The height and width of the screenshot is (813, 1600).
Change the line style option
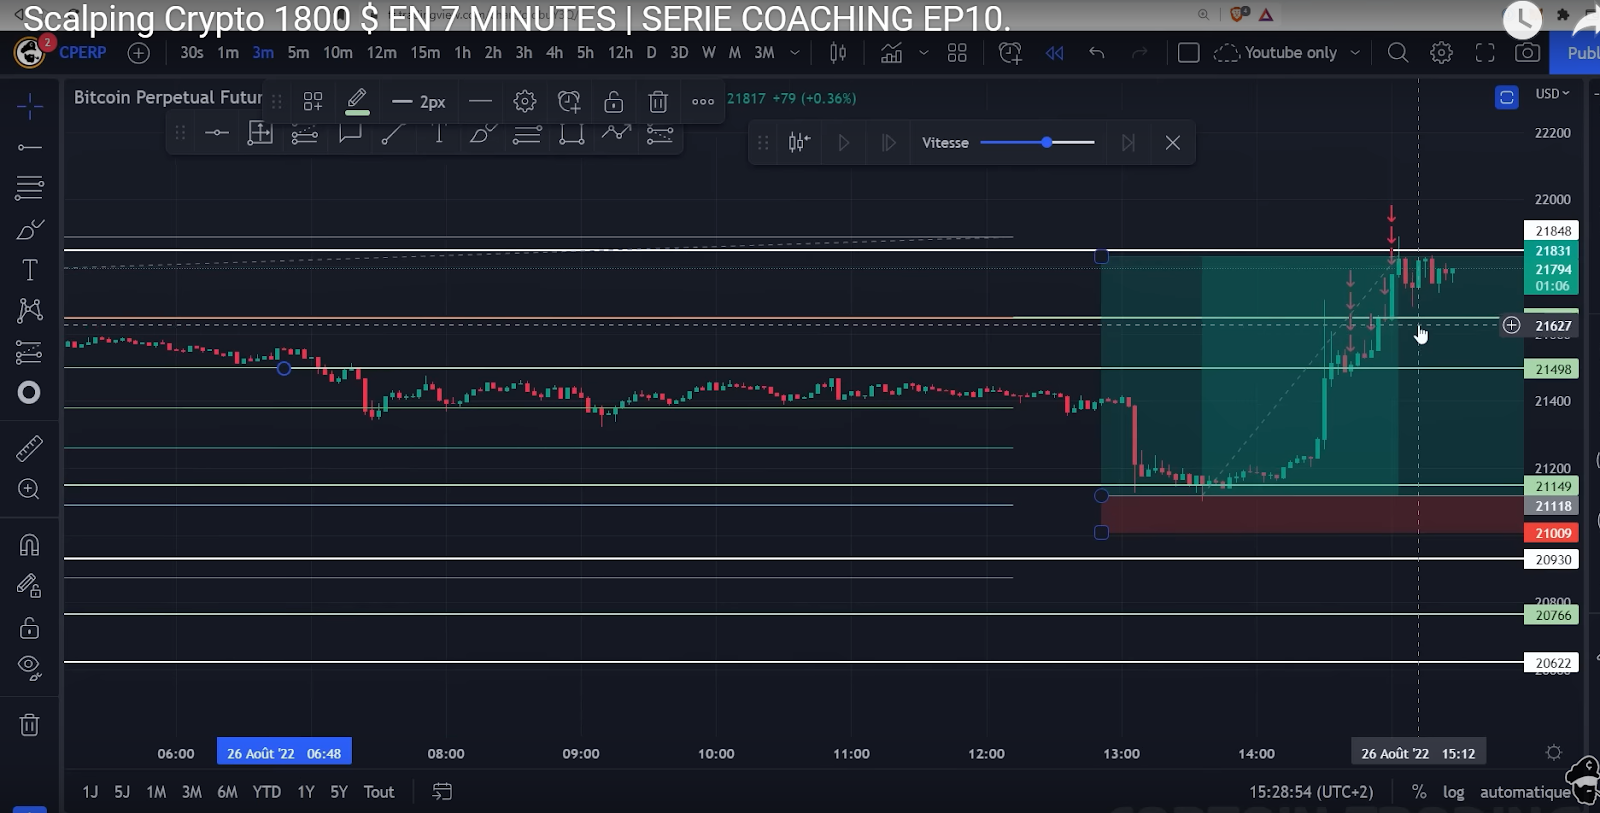tap(480, 101)
